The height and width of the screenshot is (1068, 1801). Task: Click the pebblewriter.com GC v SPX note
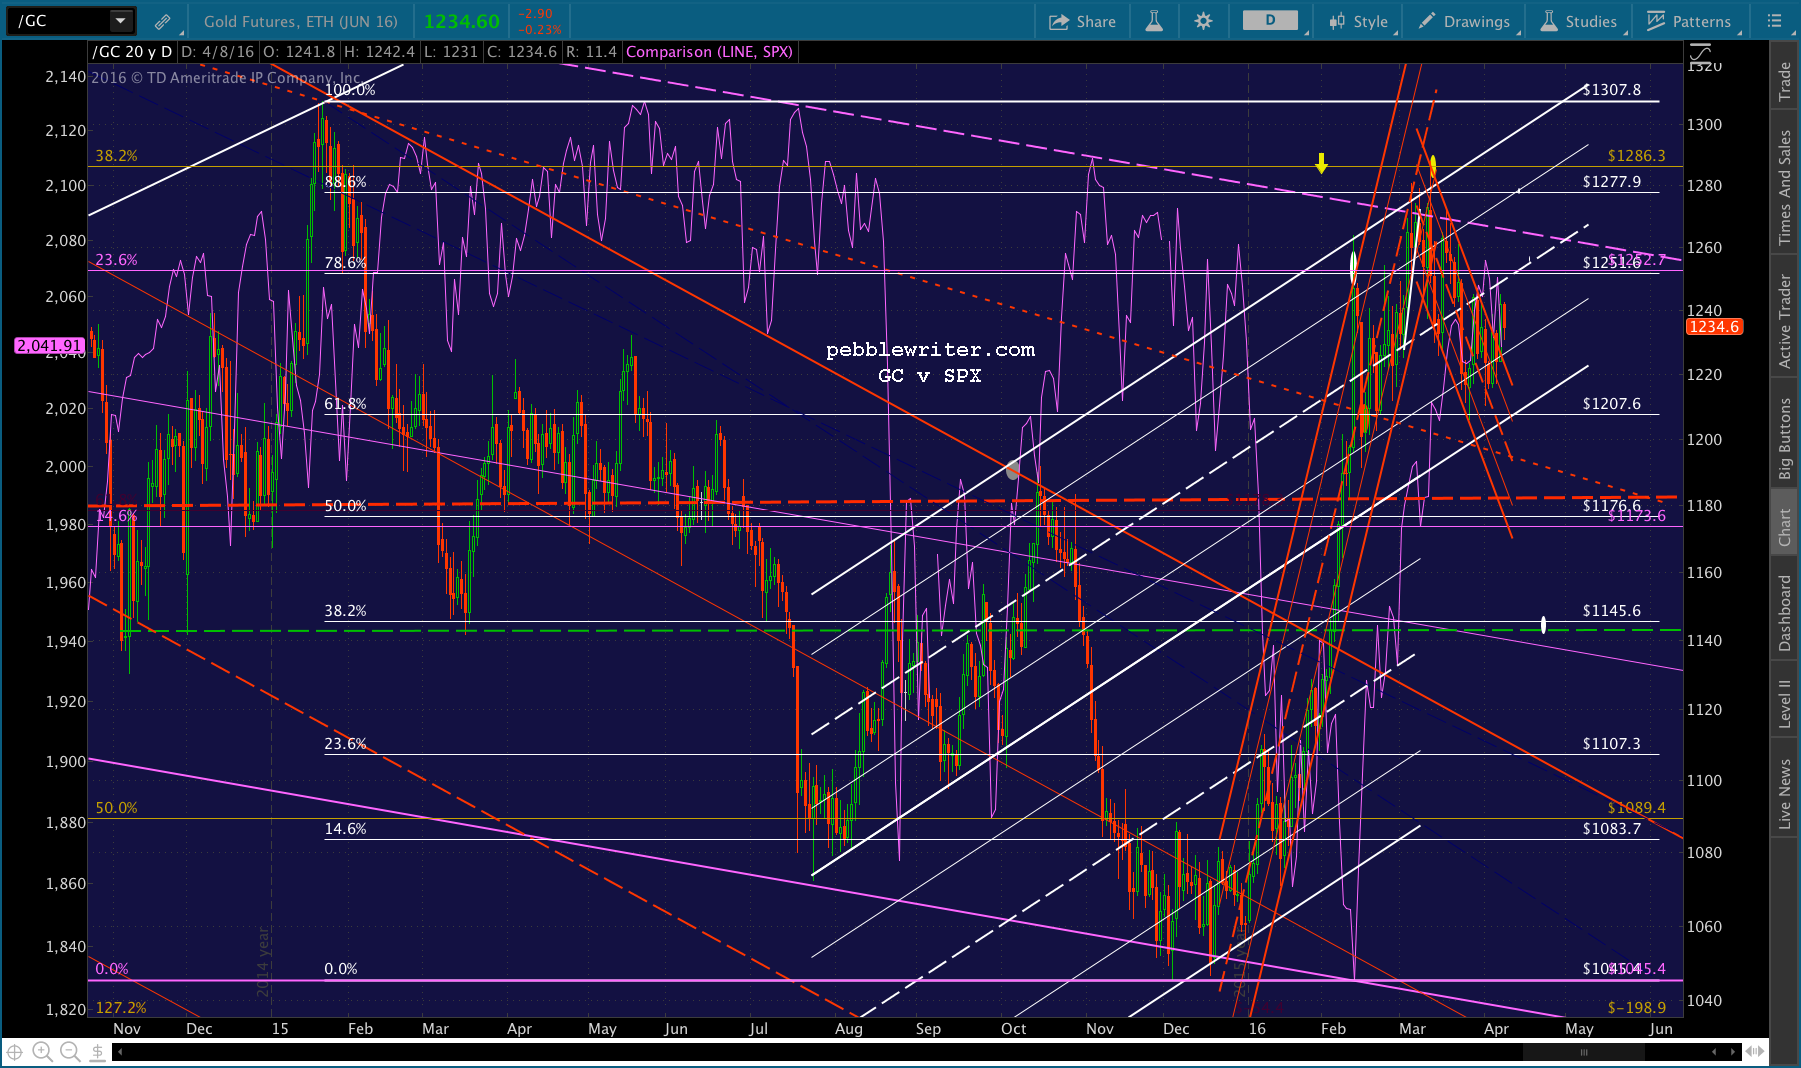tap(930, 362)
